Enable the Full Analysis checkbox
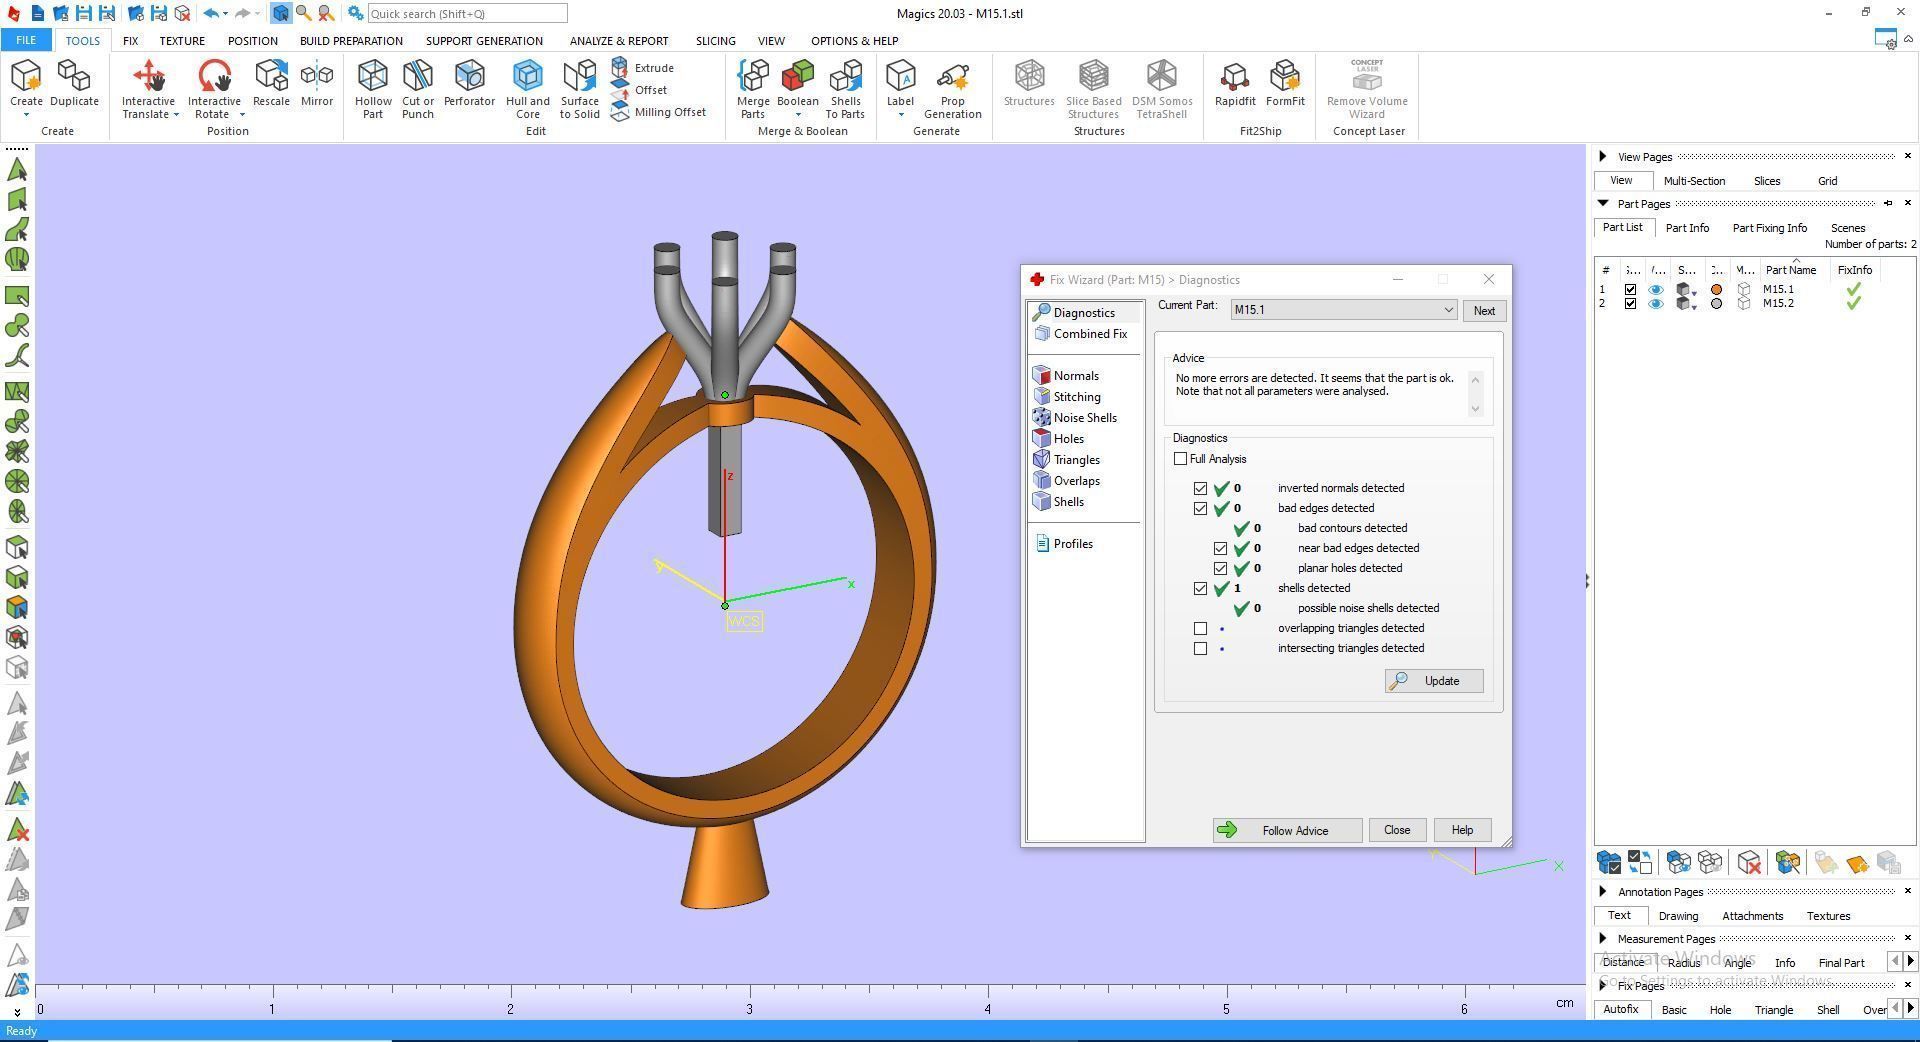 [x=1180, y=459]
